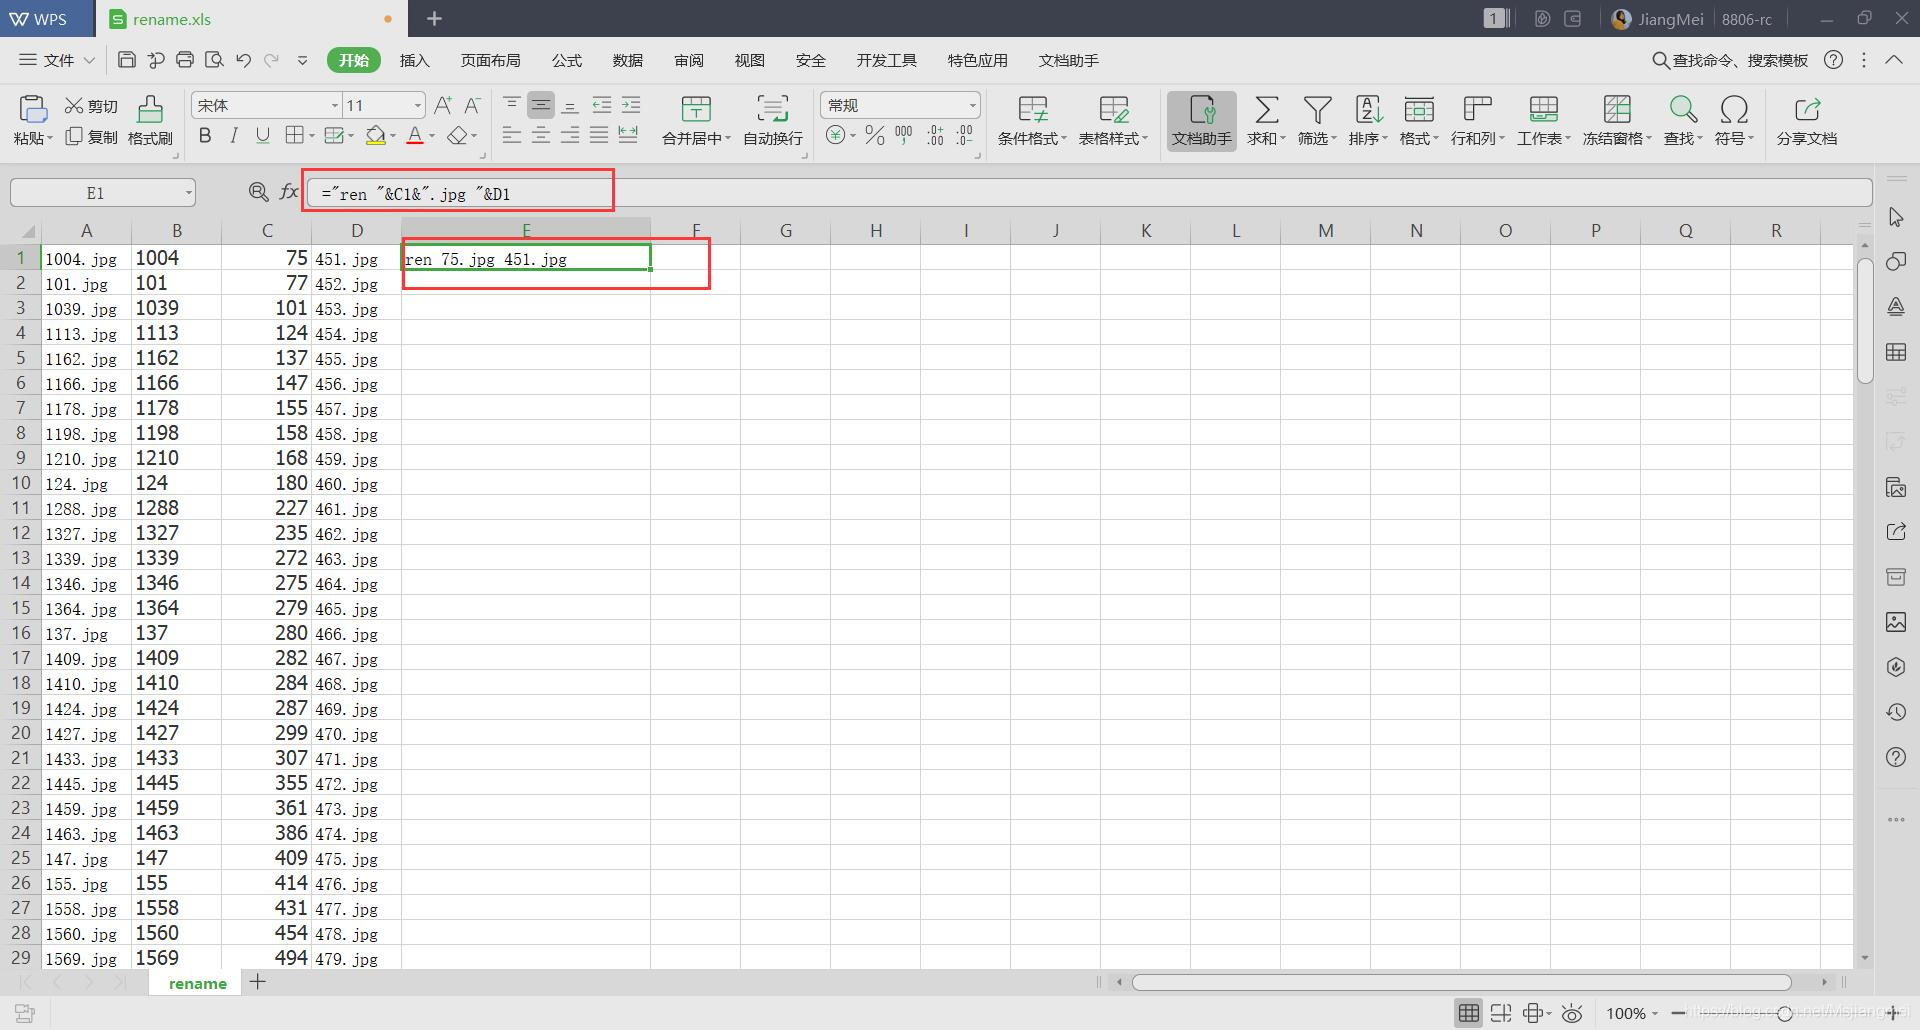
Task: Open the 插入 (Insert) tab
Action: pos(414,60)
